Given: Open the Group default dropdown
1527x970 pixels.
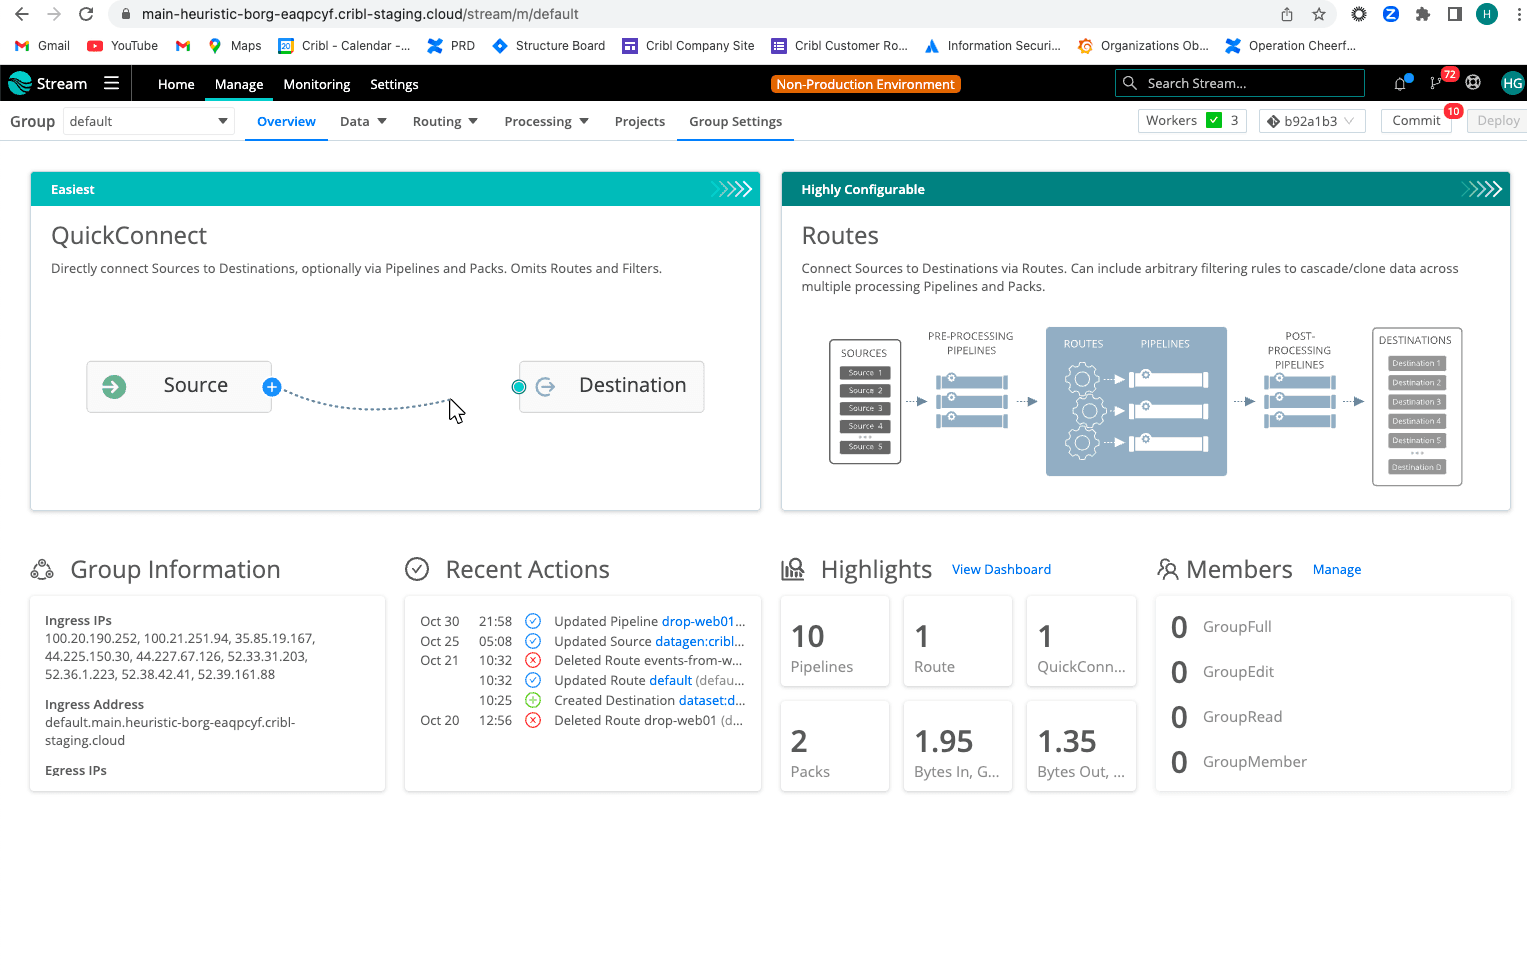Looking at the screenshot, I should coord(148,121).
